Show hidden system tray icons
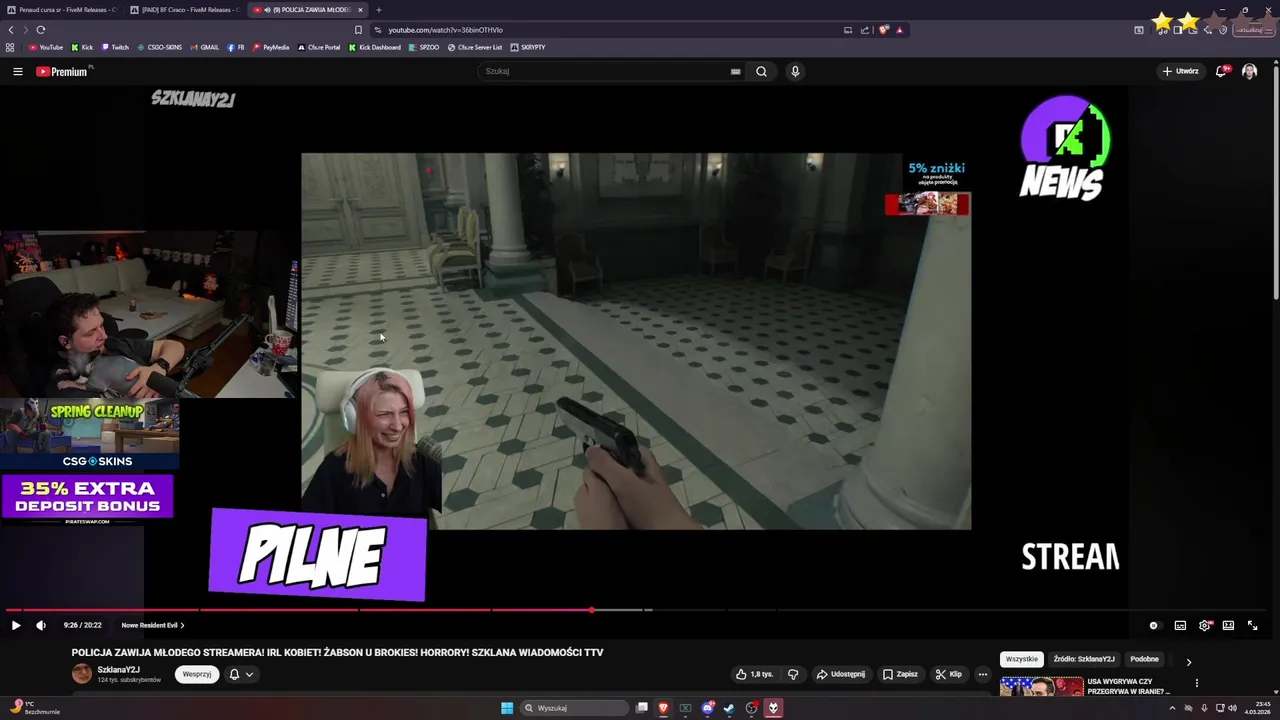This screenshot has width=1280, height=720. (1172, 708)
